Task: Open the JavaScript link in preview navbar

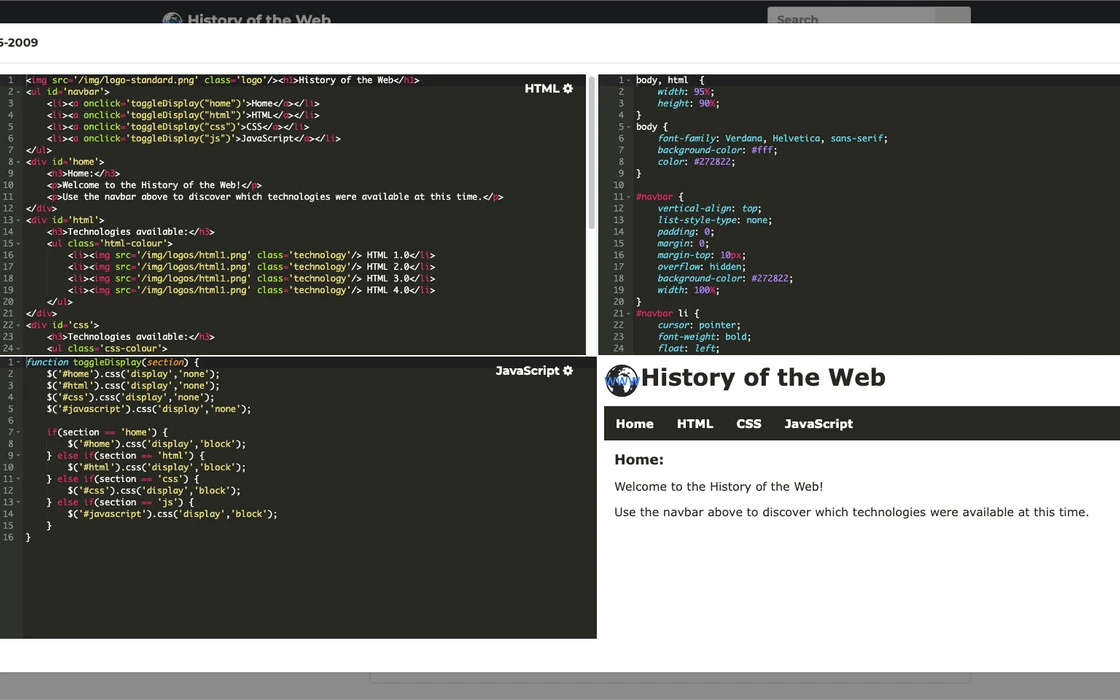Action: coord(819,424)
